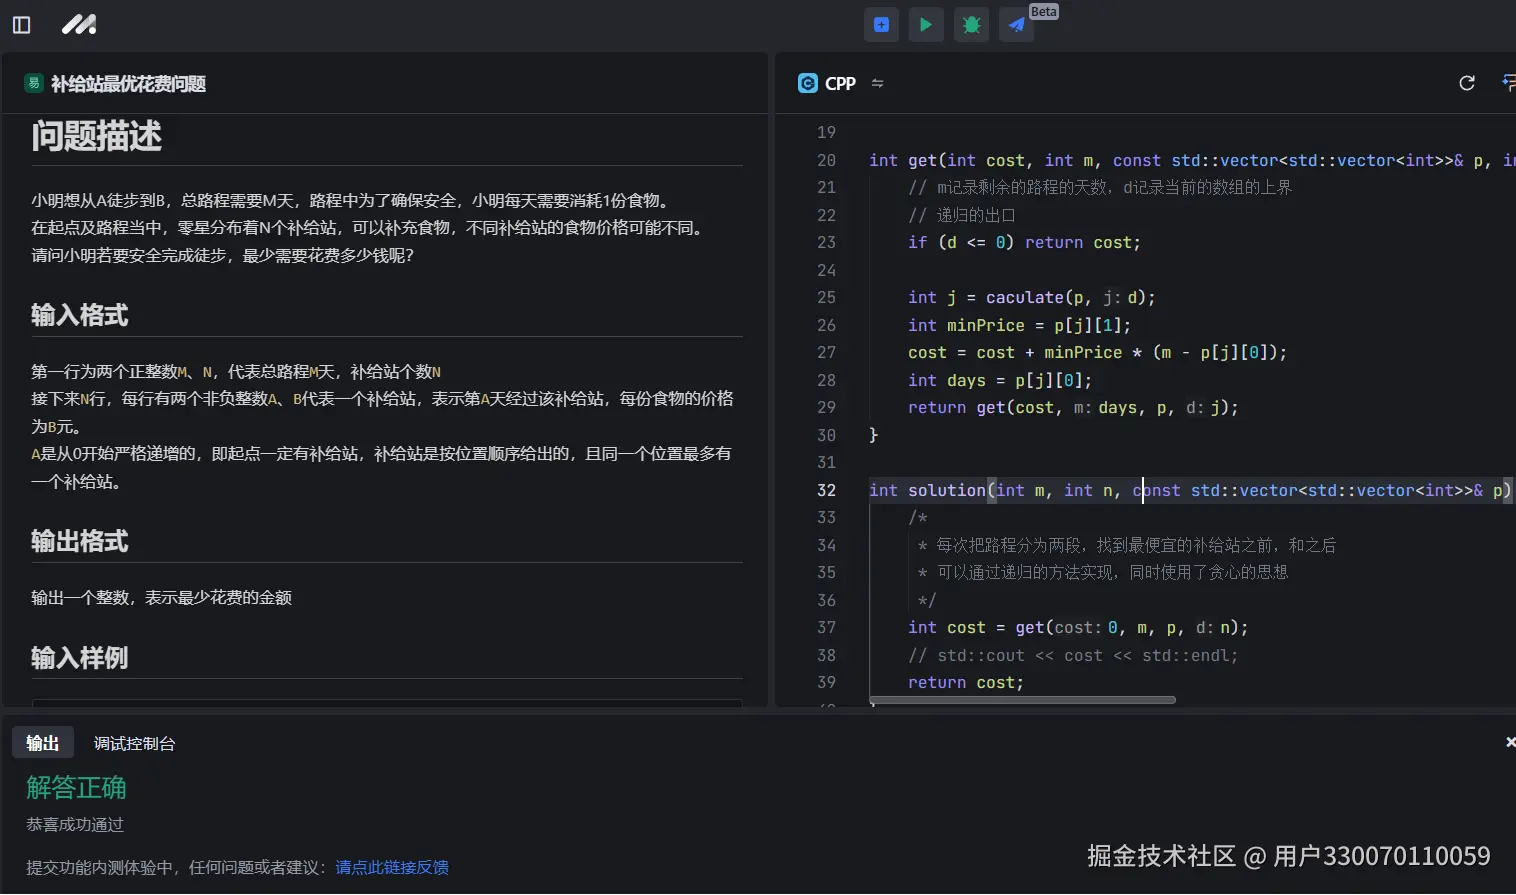The width and height of the screenshot is (1516, 895).
Task: Reset the code with the refresh icon
Action: click(1466, 83)
